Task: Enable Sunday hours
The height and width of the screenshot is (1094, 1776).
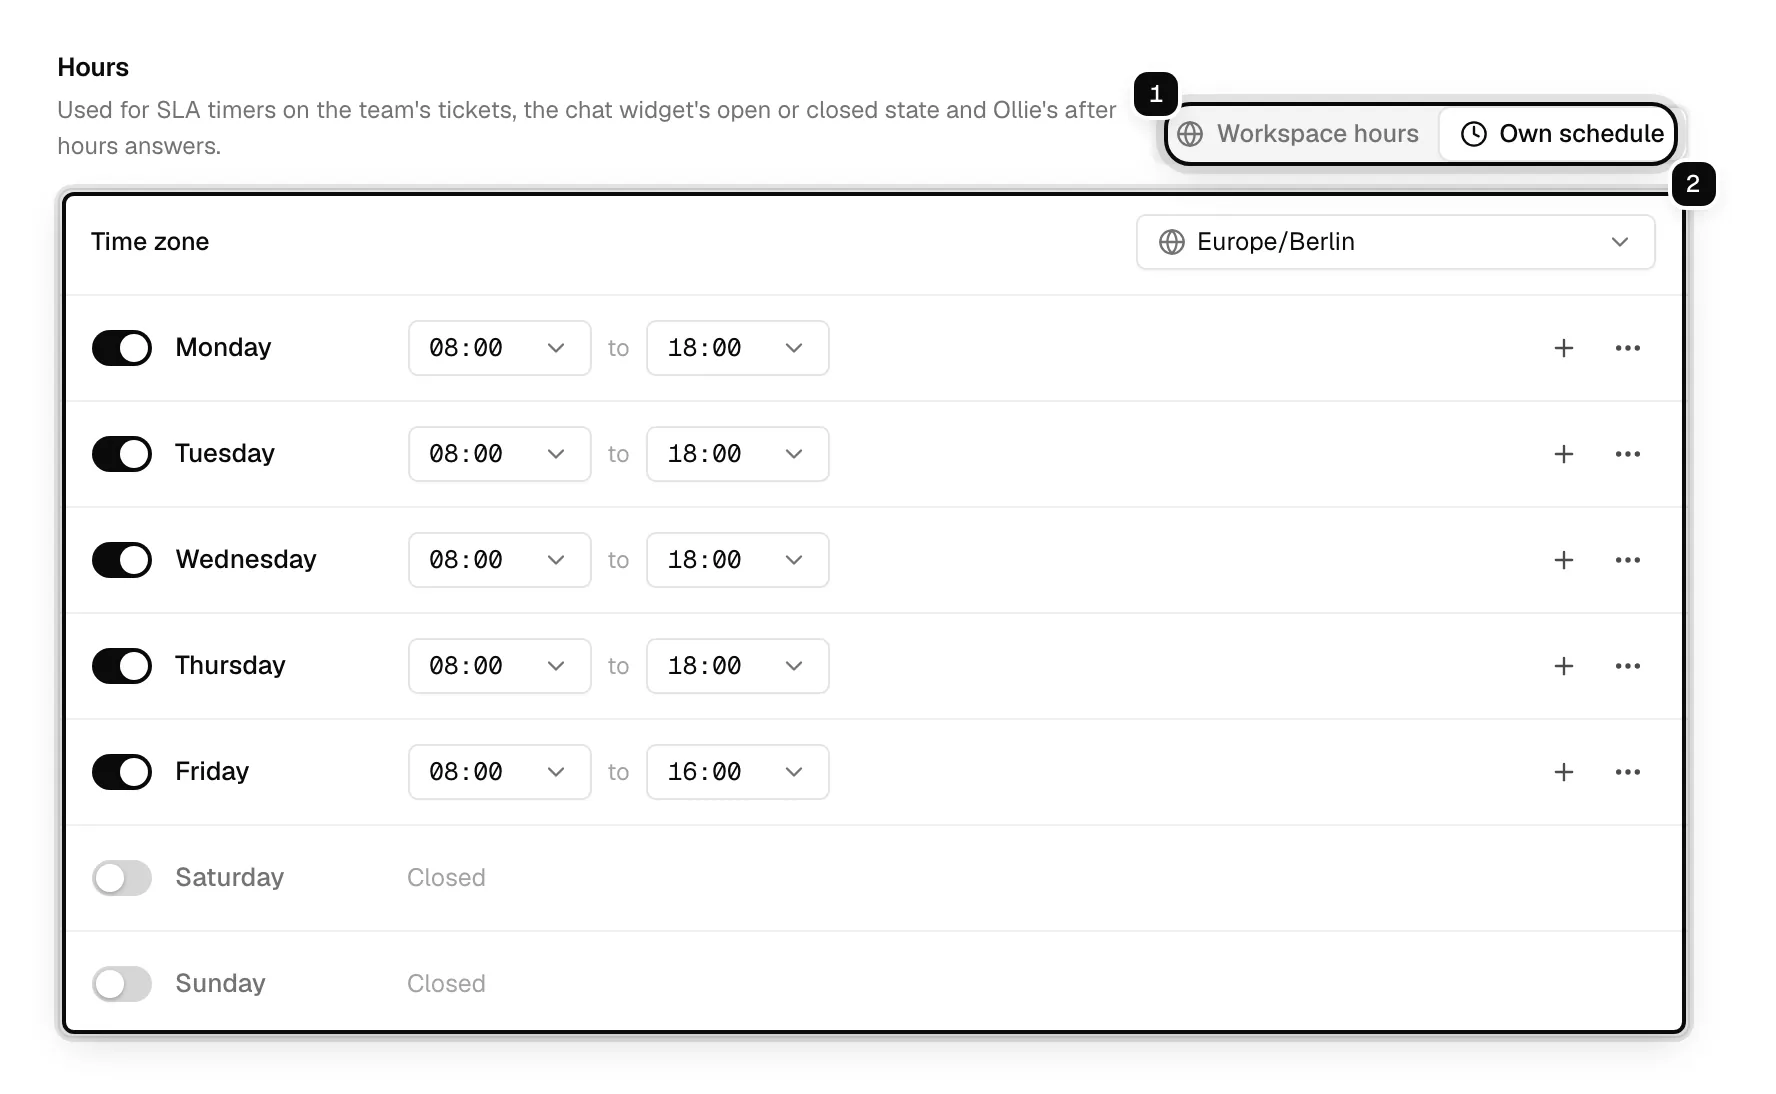Action: (122, 984)
